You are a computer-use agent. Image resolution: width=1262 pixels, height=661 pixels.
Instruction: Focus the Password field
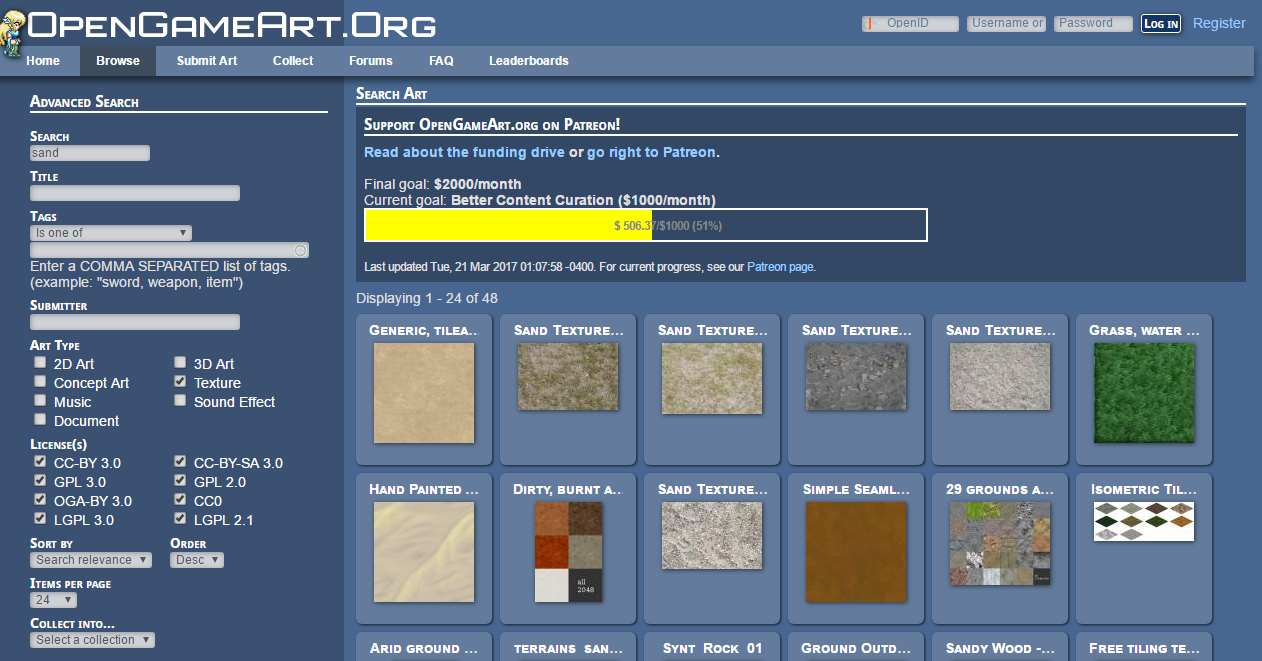[x=1093, y=23]
